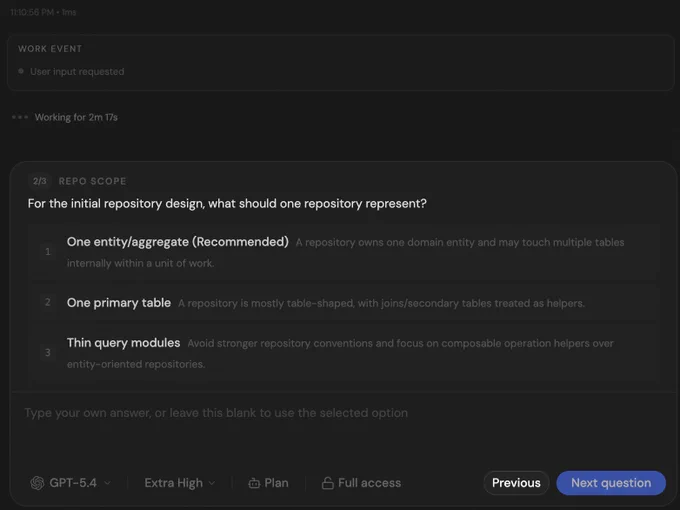
Task: Click the REPO SCOPE label
Action: coord(92,181)
